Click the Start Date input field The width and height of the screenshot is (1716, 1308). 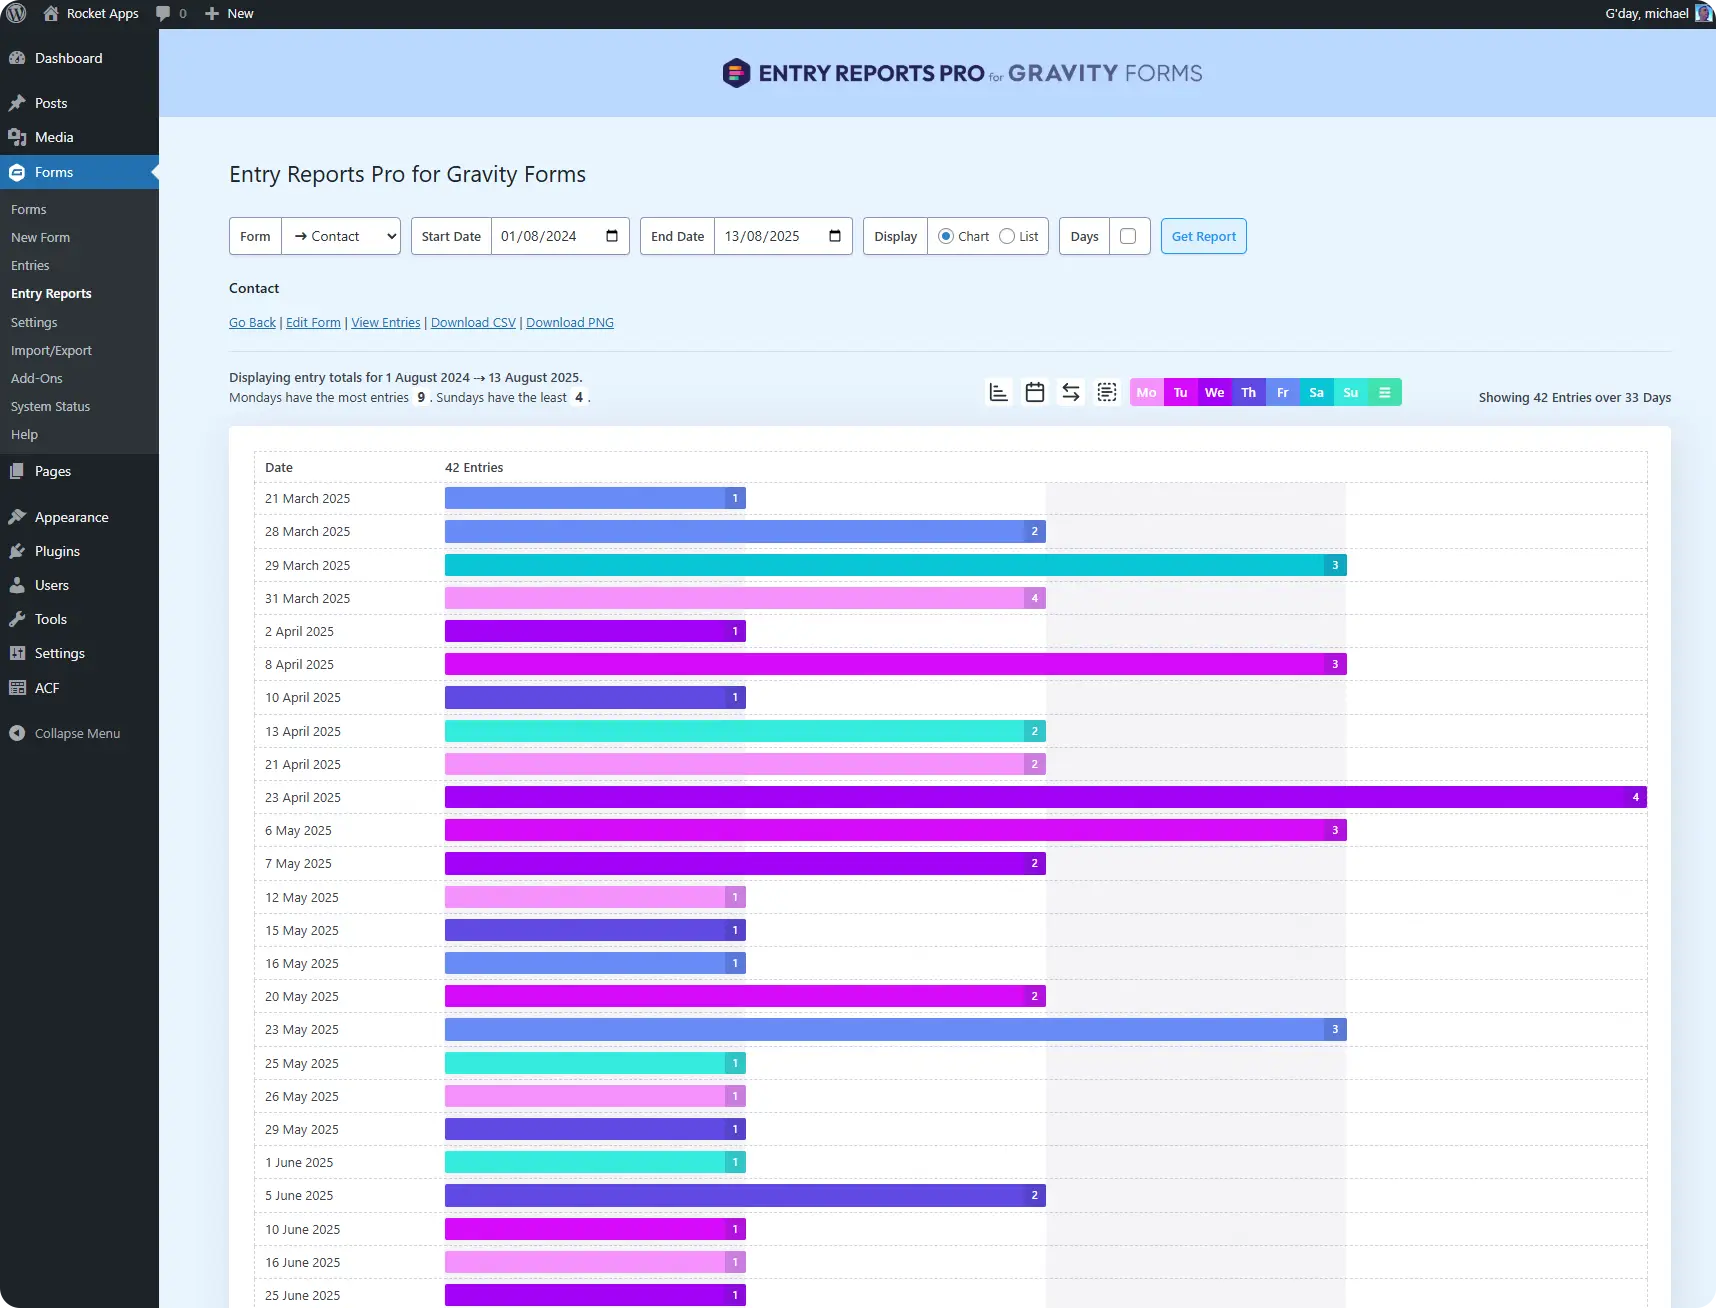point(560,236)
